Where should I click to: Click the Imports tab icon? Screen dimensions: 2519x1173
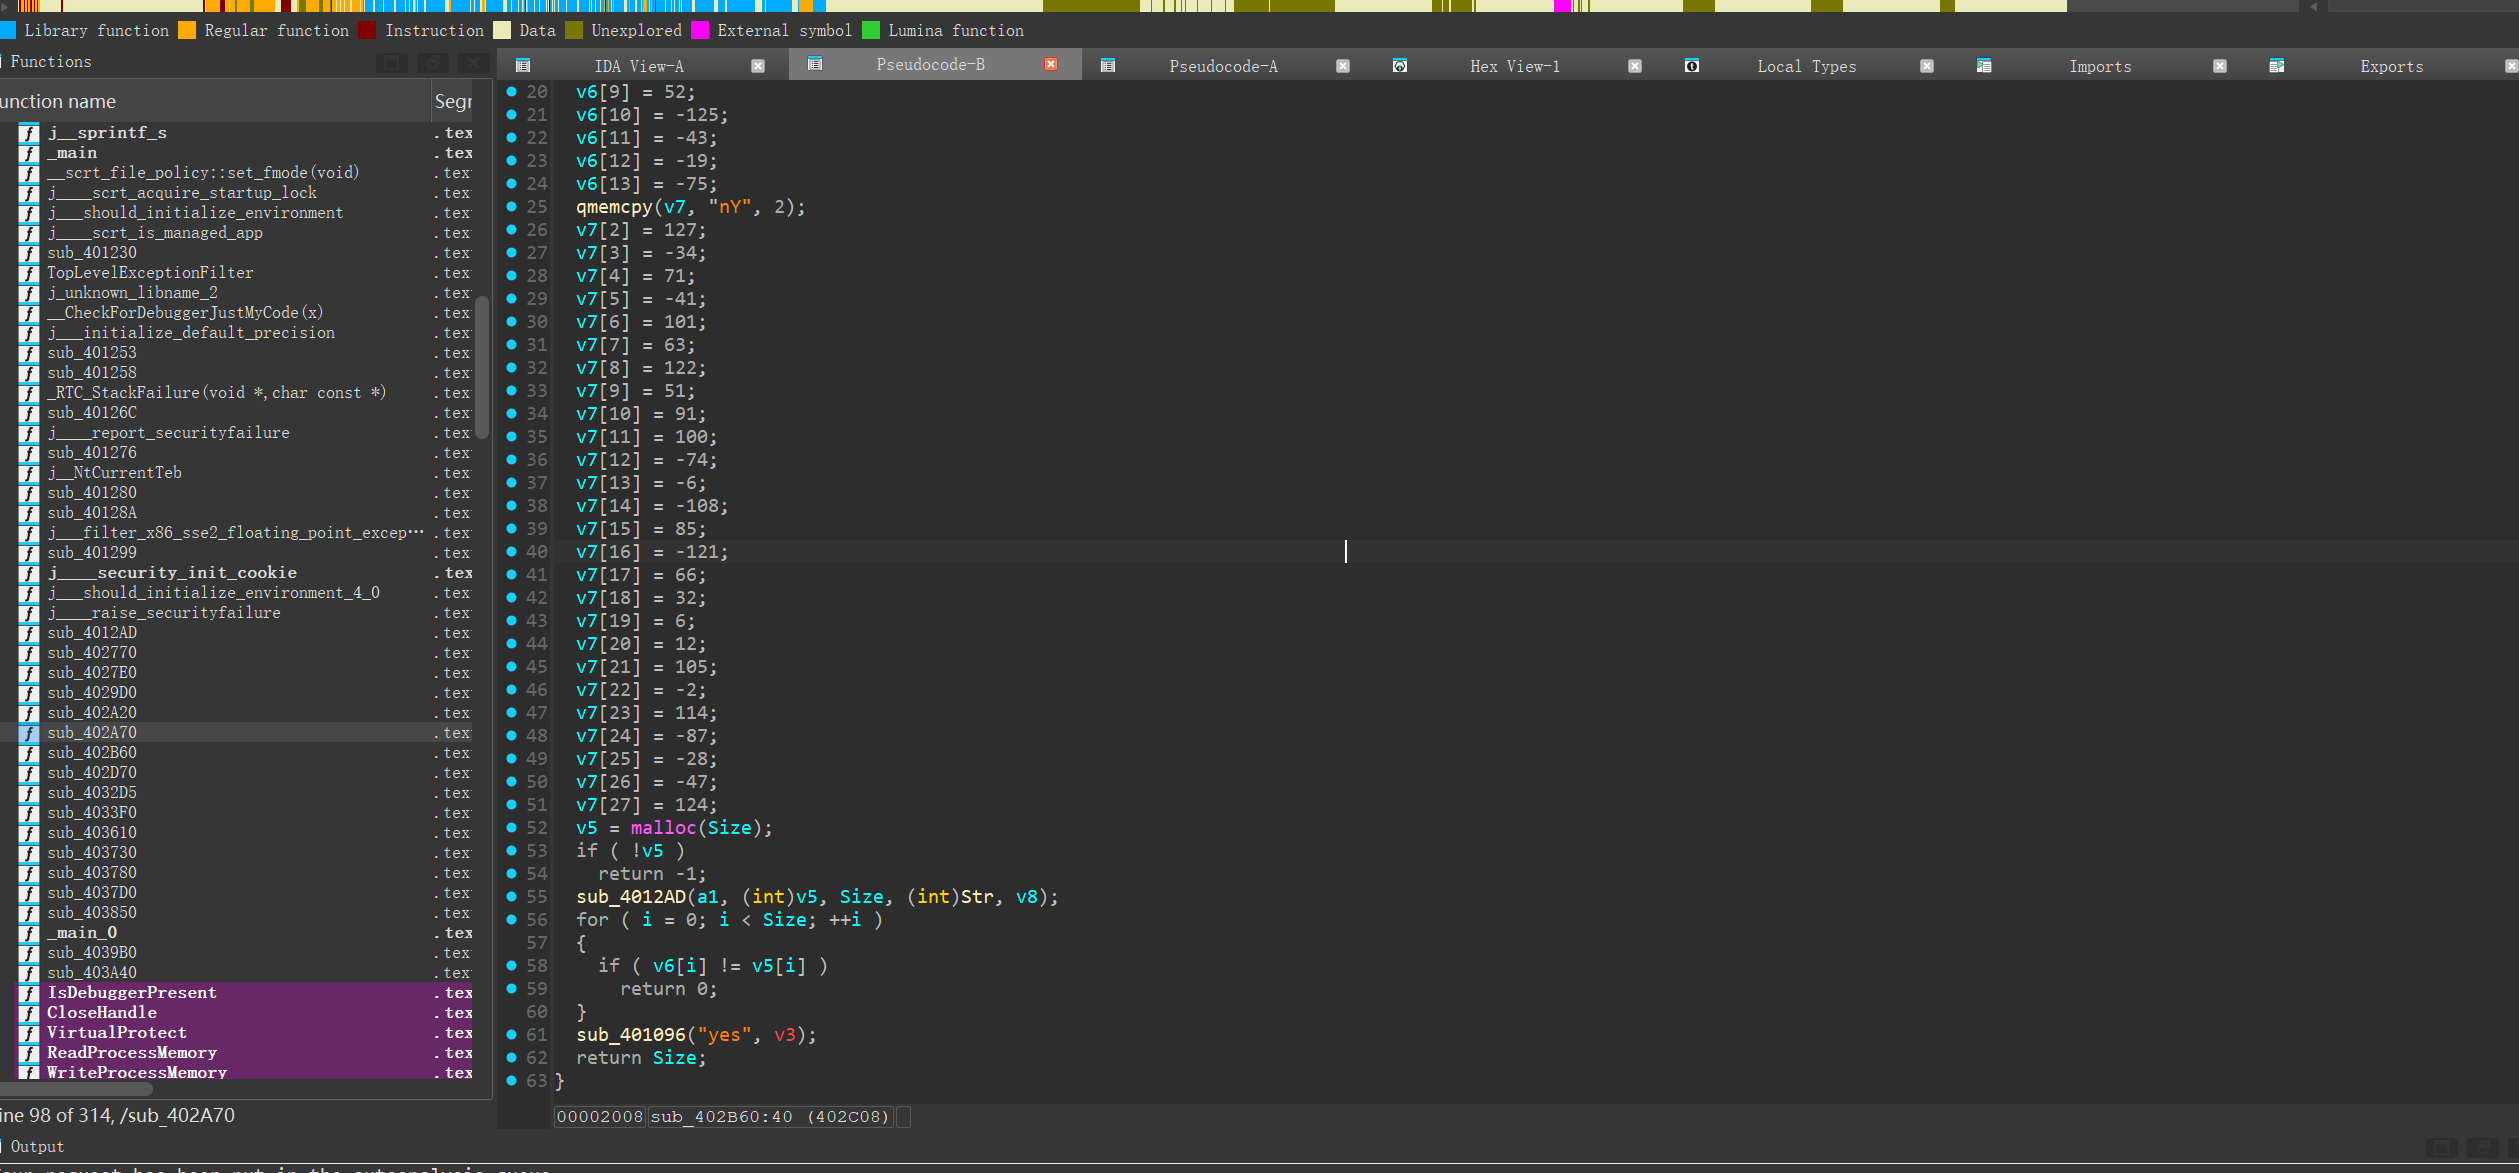click(1984, 66)
